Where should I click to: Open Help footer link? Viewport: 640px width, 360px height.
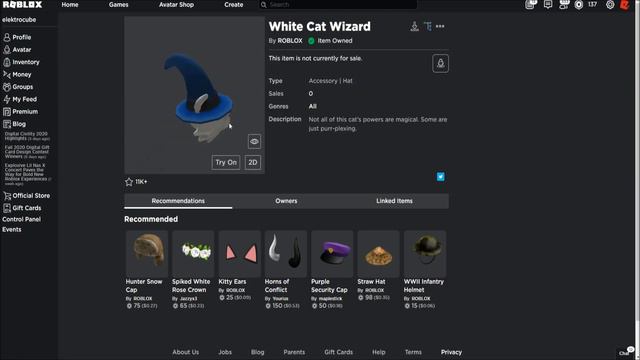(x=378, y=352)
